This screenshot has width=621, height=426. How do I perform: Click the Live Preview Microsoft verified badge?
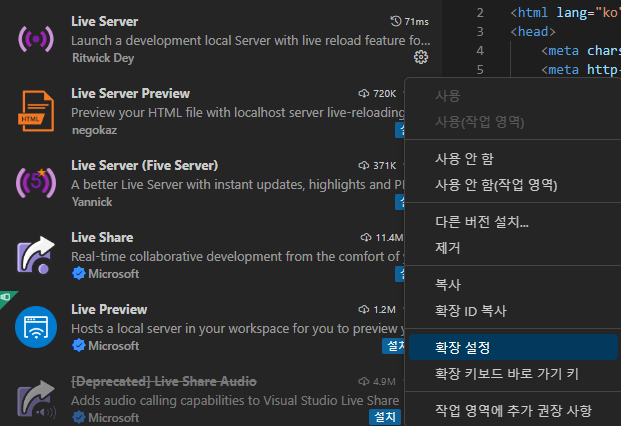[x=79, y=346]
